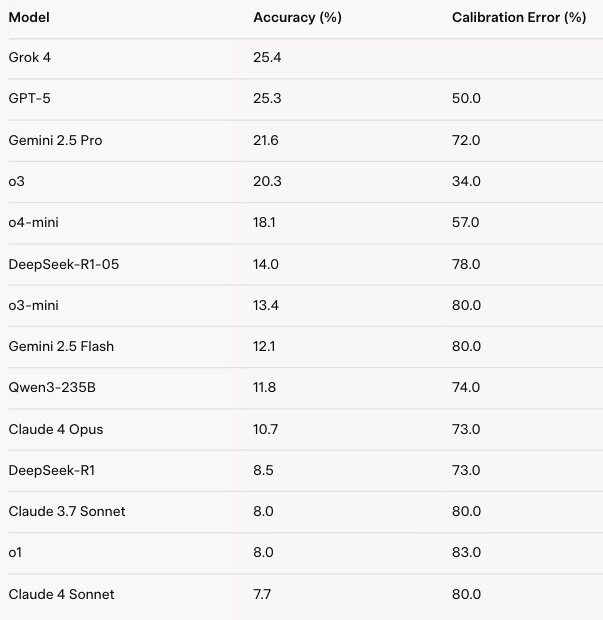Click the Accuracy (%) column header
Viewport: 603px width, 620px height.
[297, 17]
